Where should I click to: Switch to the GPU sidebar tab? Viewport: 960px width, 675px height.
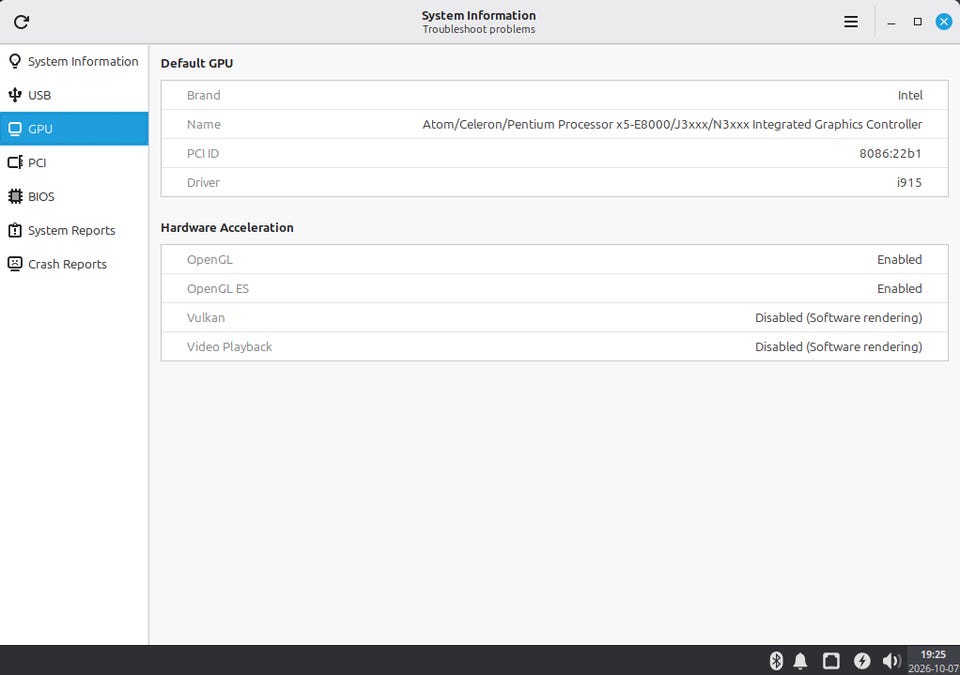tap(74, 129)
